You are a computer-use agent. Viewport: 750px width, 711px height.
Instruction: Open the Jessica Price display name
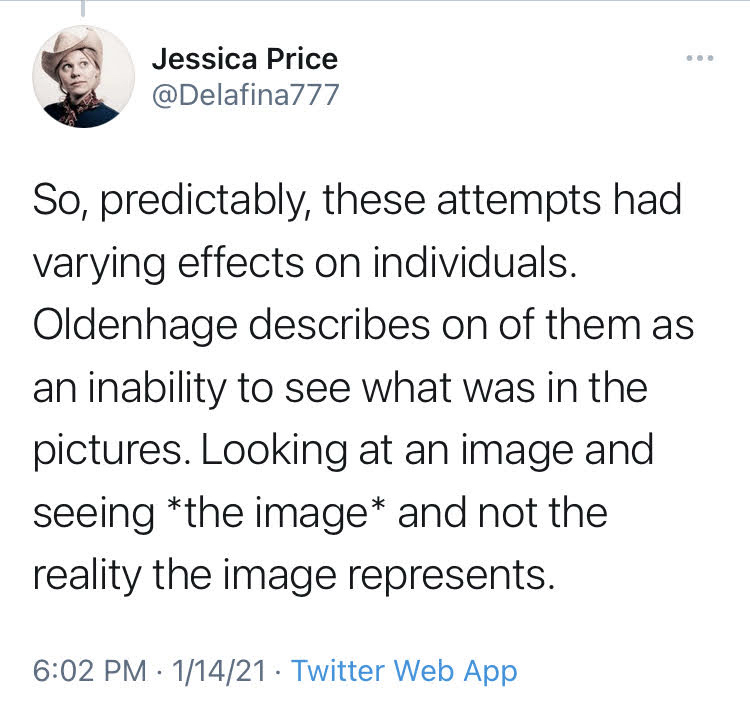245,59
